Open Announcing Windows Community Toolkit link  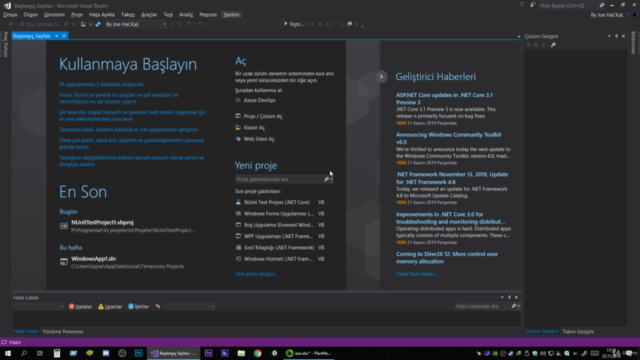click(x=449, y=138)
